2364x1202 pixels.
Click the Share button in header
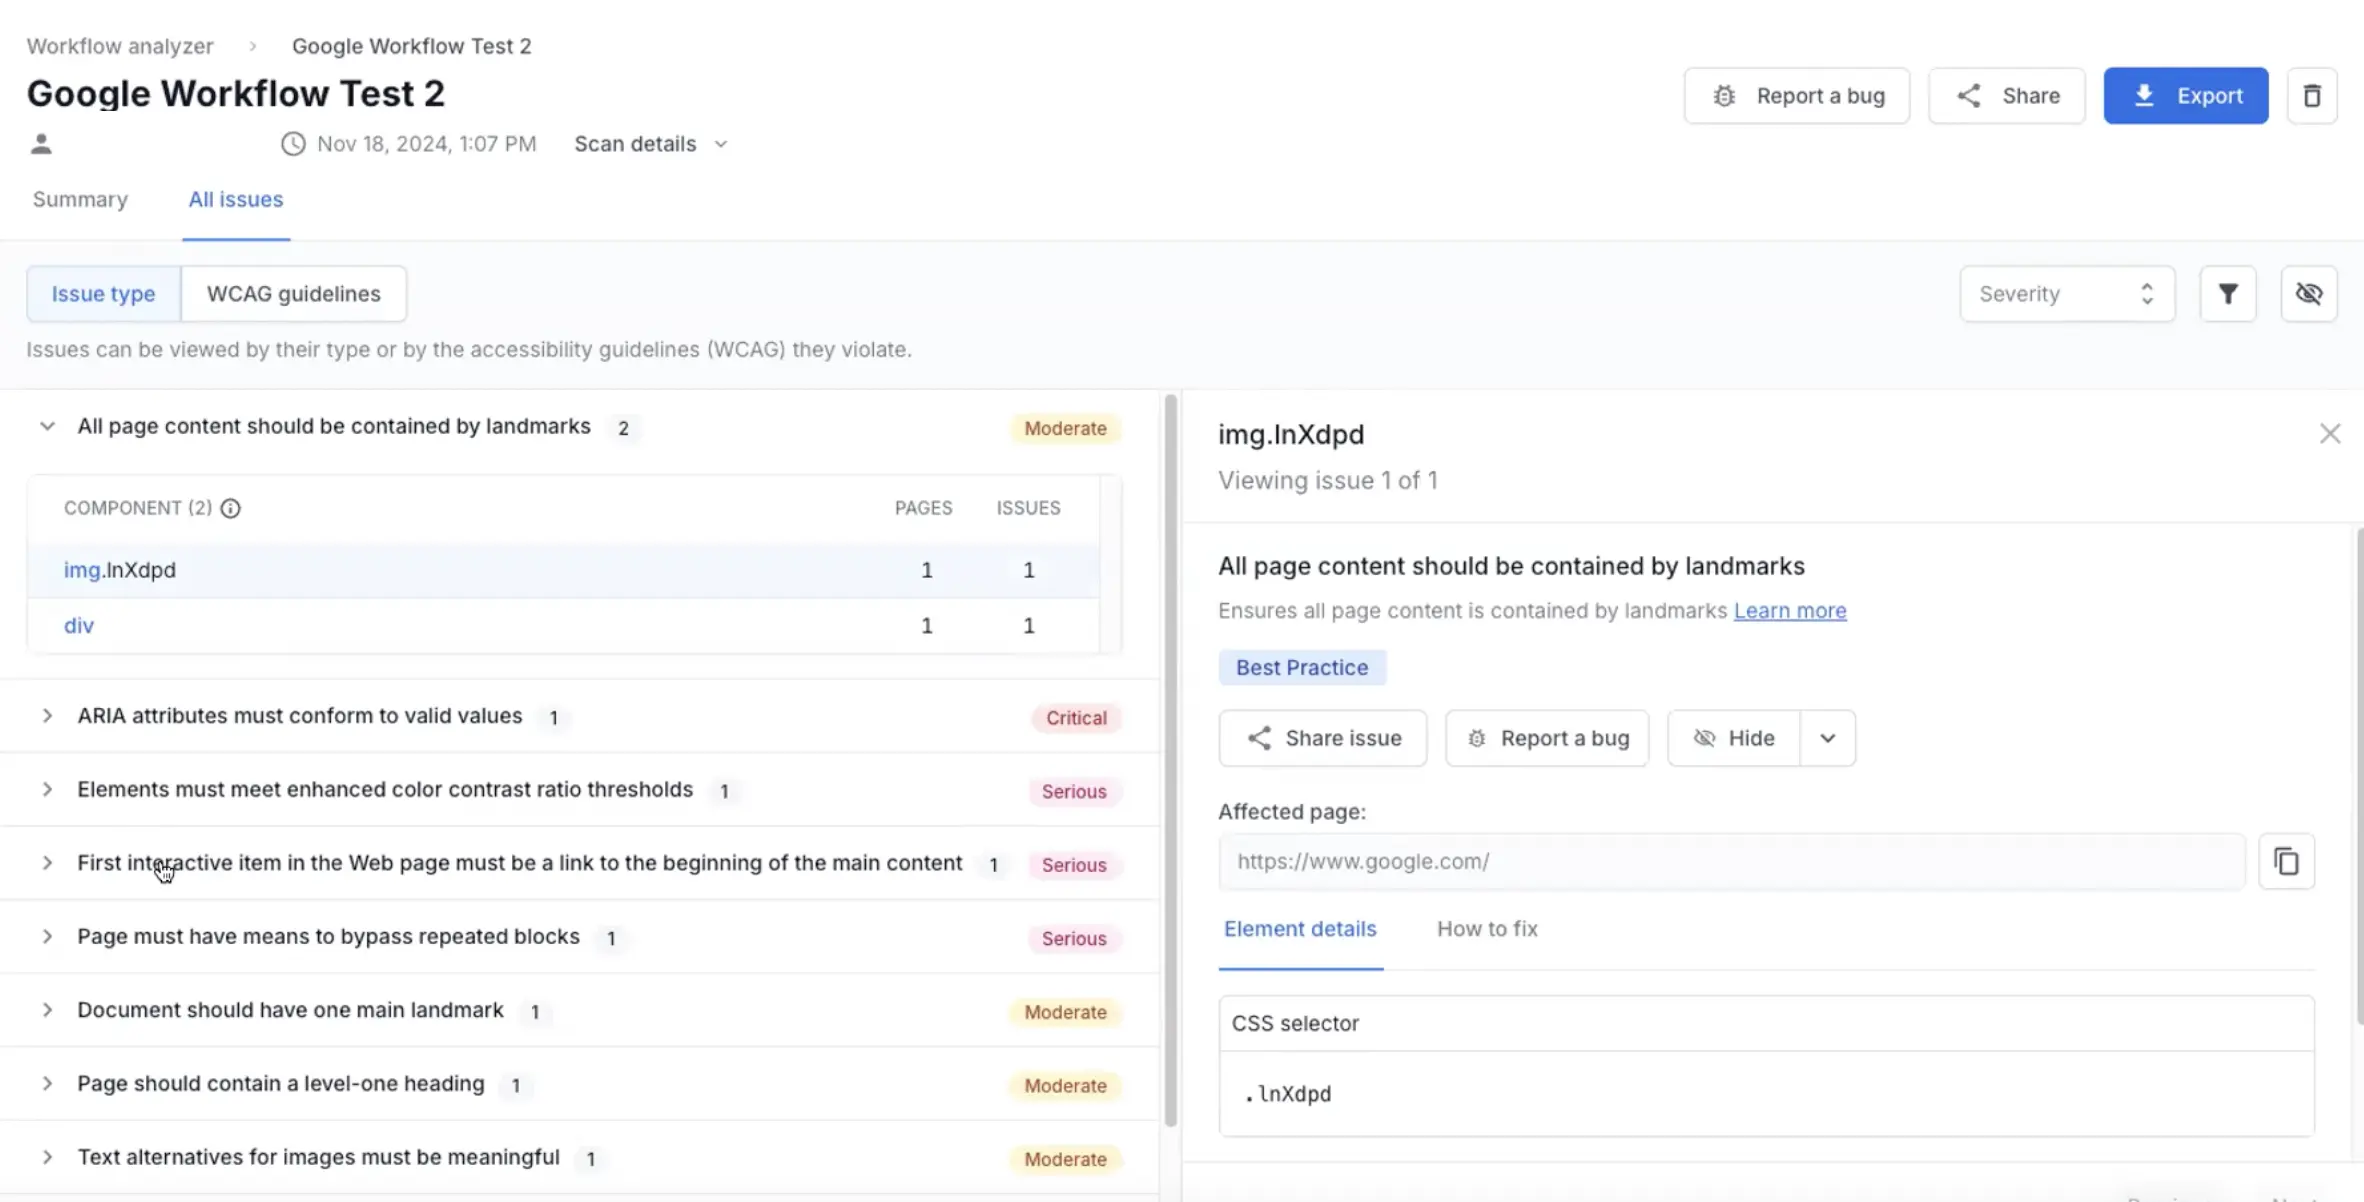click(x=2006, y=96)
